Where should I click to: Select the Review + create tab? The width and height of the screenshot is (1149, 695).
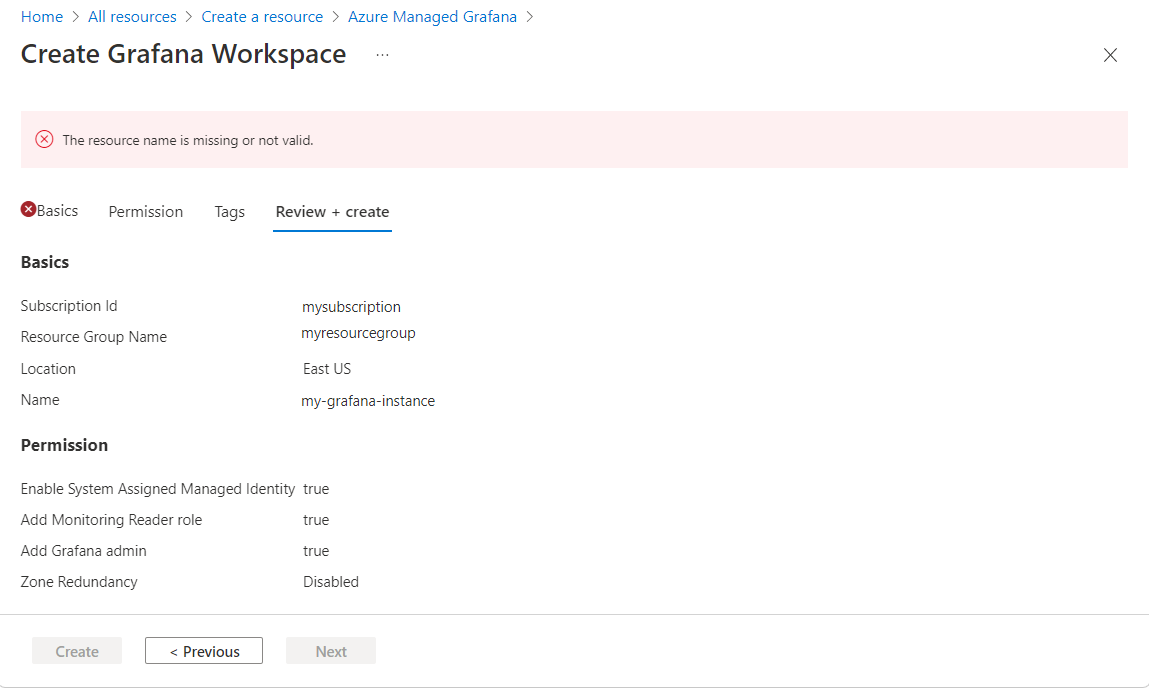332,211
